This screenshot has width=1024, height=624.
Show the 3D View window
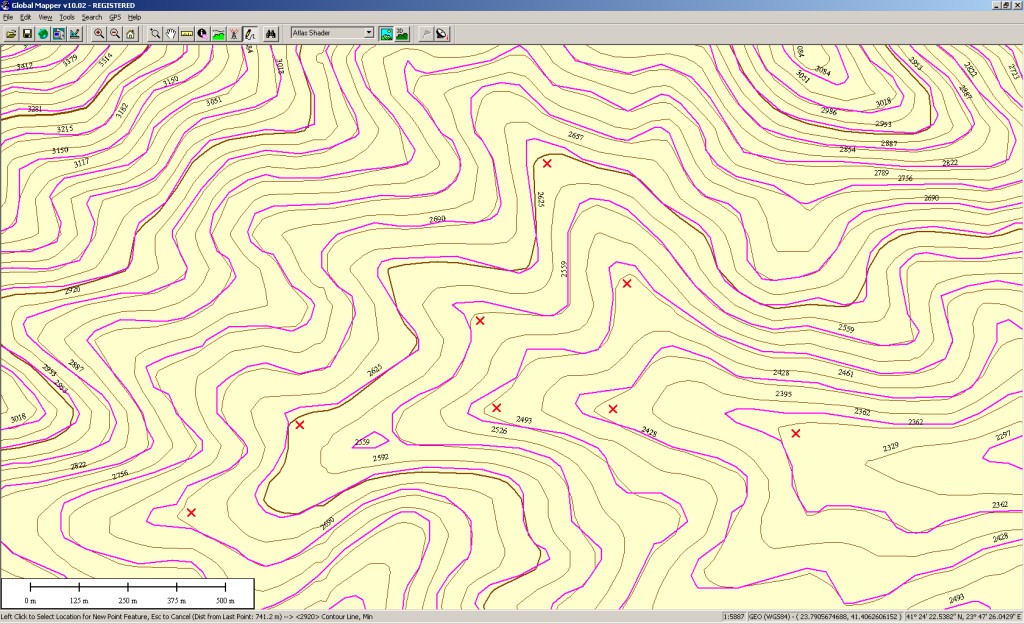(x=401, y=33)
